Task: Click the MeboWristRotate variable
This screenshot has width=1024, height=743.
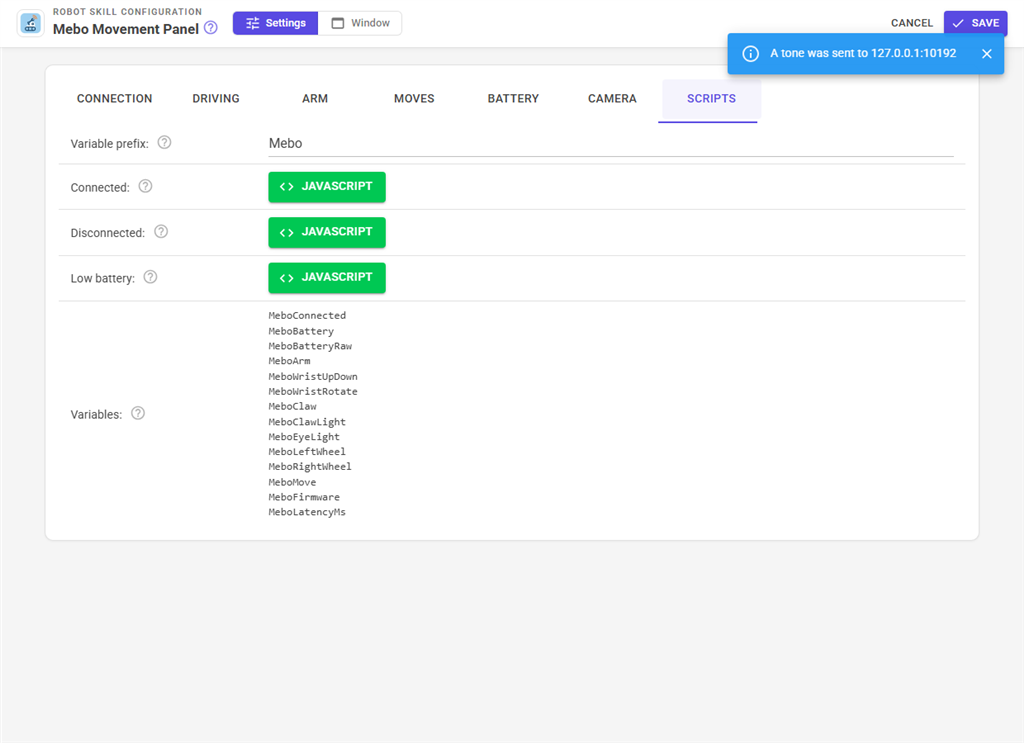Action: [313, 391]
